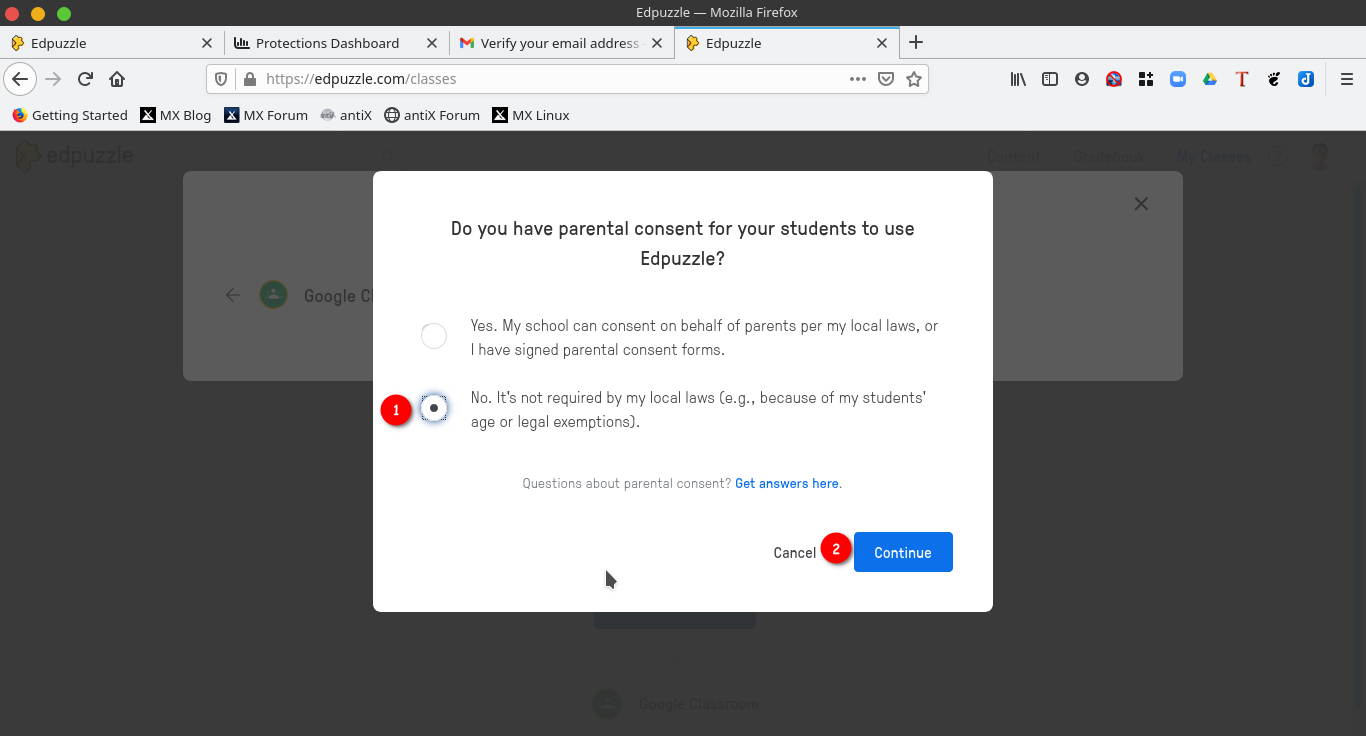Click the Continue button

pos(903,552)
